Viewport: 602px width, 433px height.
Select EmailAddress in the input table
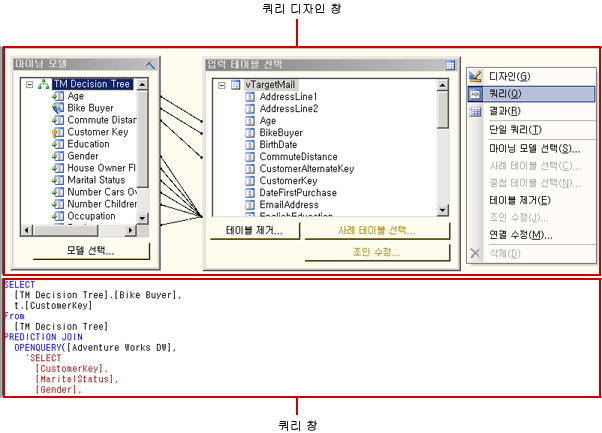tap(289, 205)
